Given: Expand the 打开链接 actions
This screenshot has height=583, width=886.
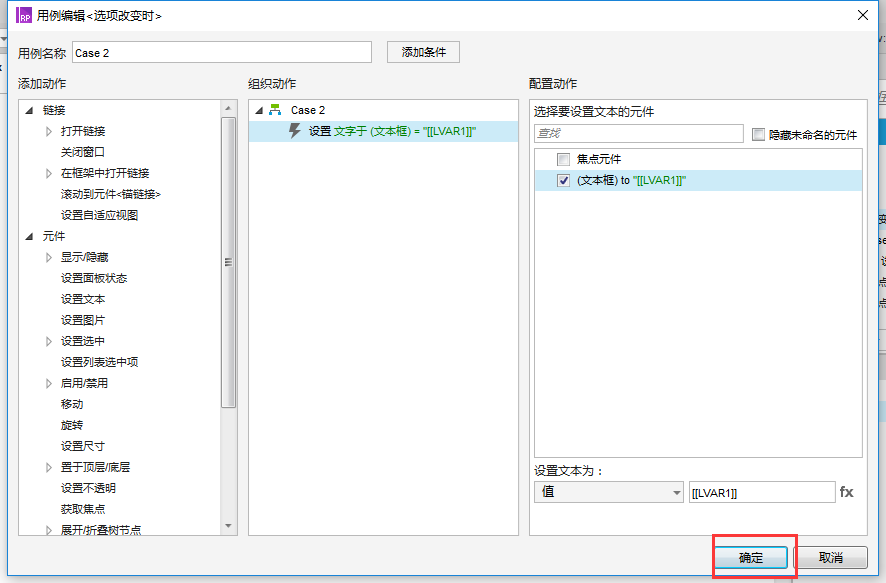Looking at the screenshot, I should click(x=49, y=131).
